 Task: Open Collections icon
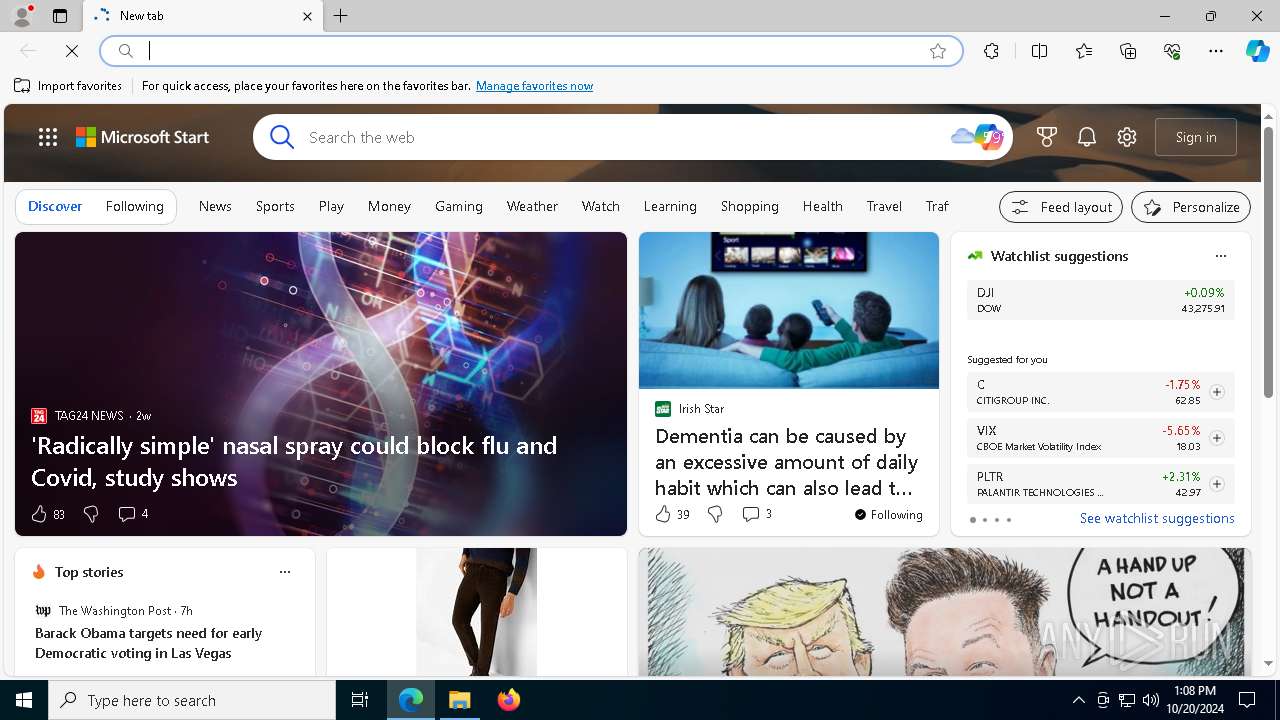point(1128,51)
